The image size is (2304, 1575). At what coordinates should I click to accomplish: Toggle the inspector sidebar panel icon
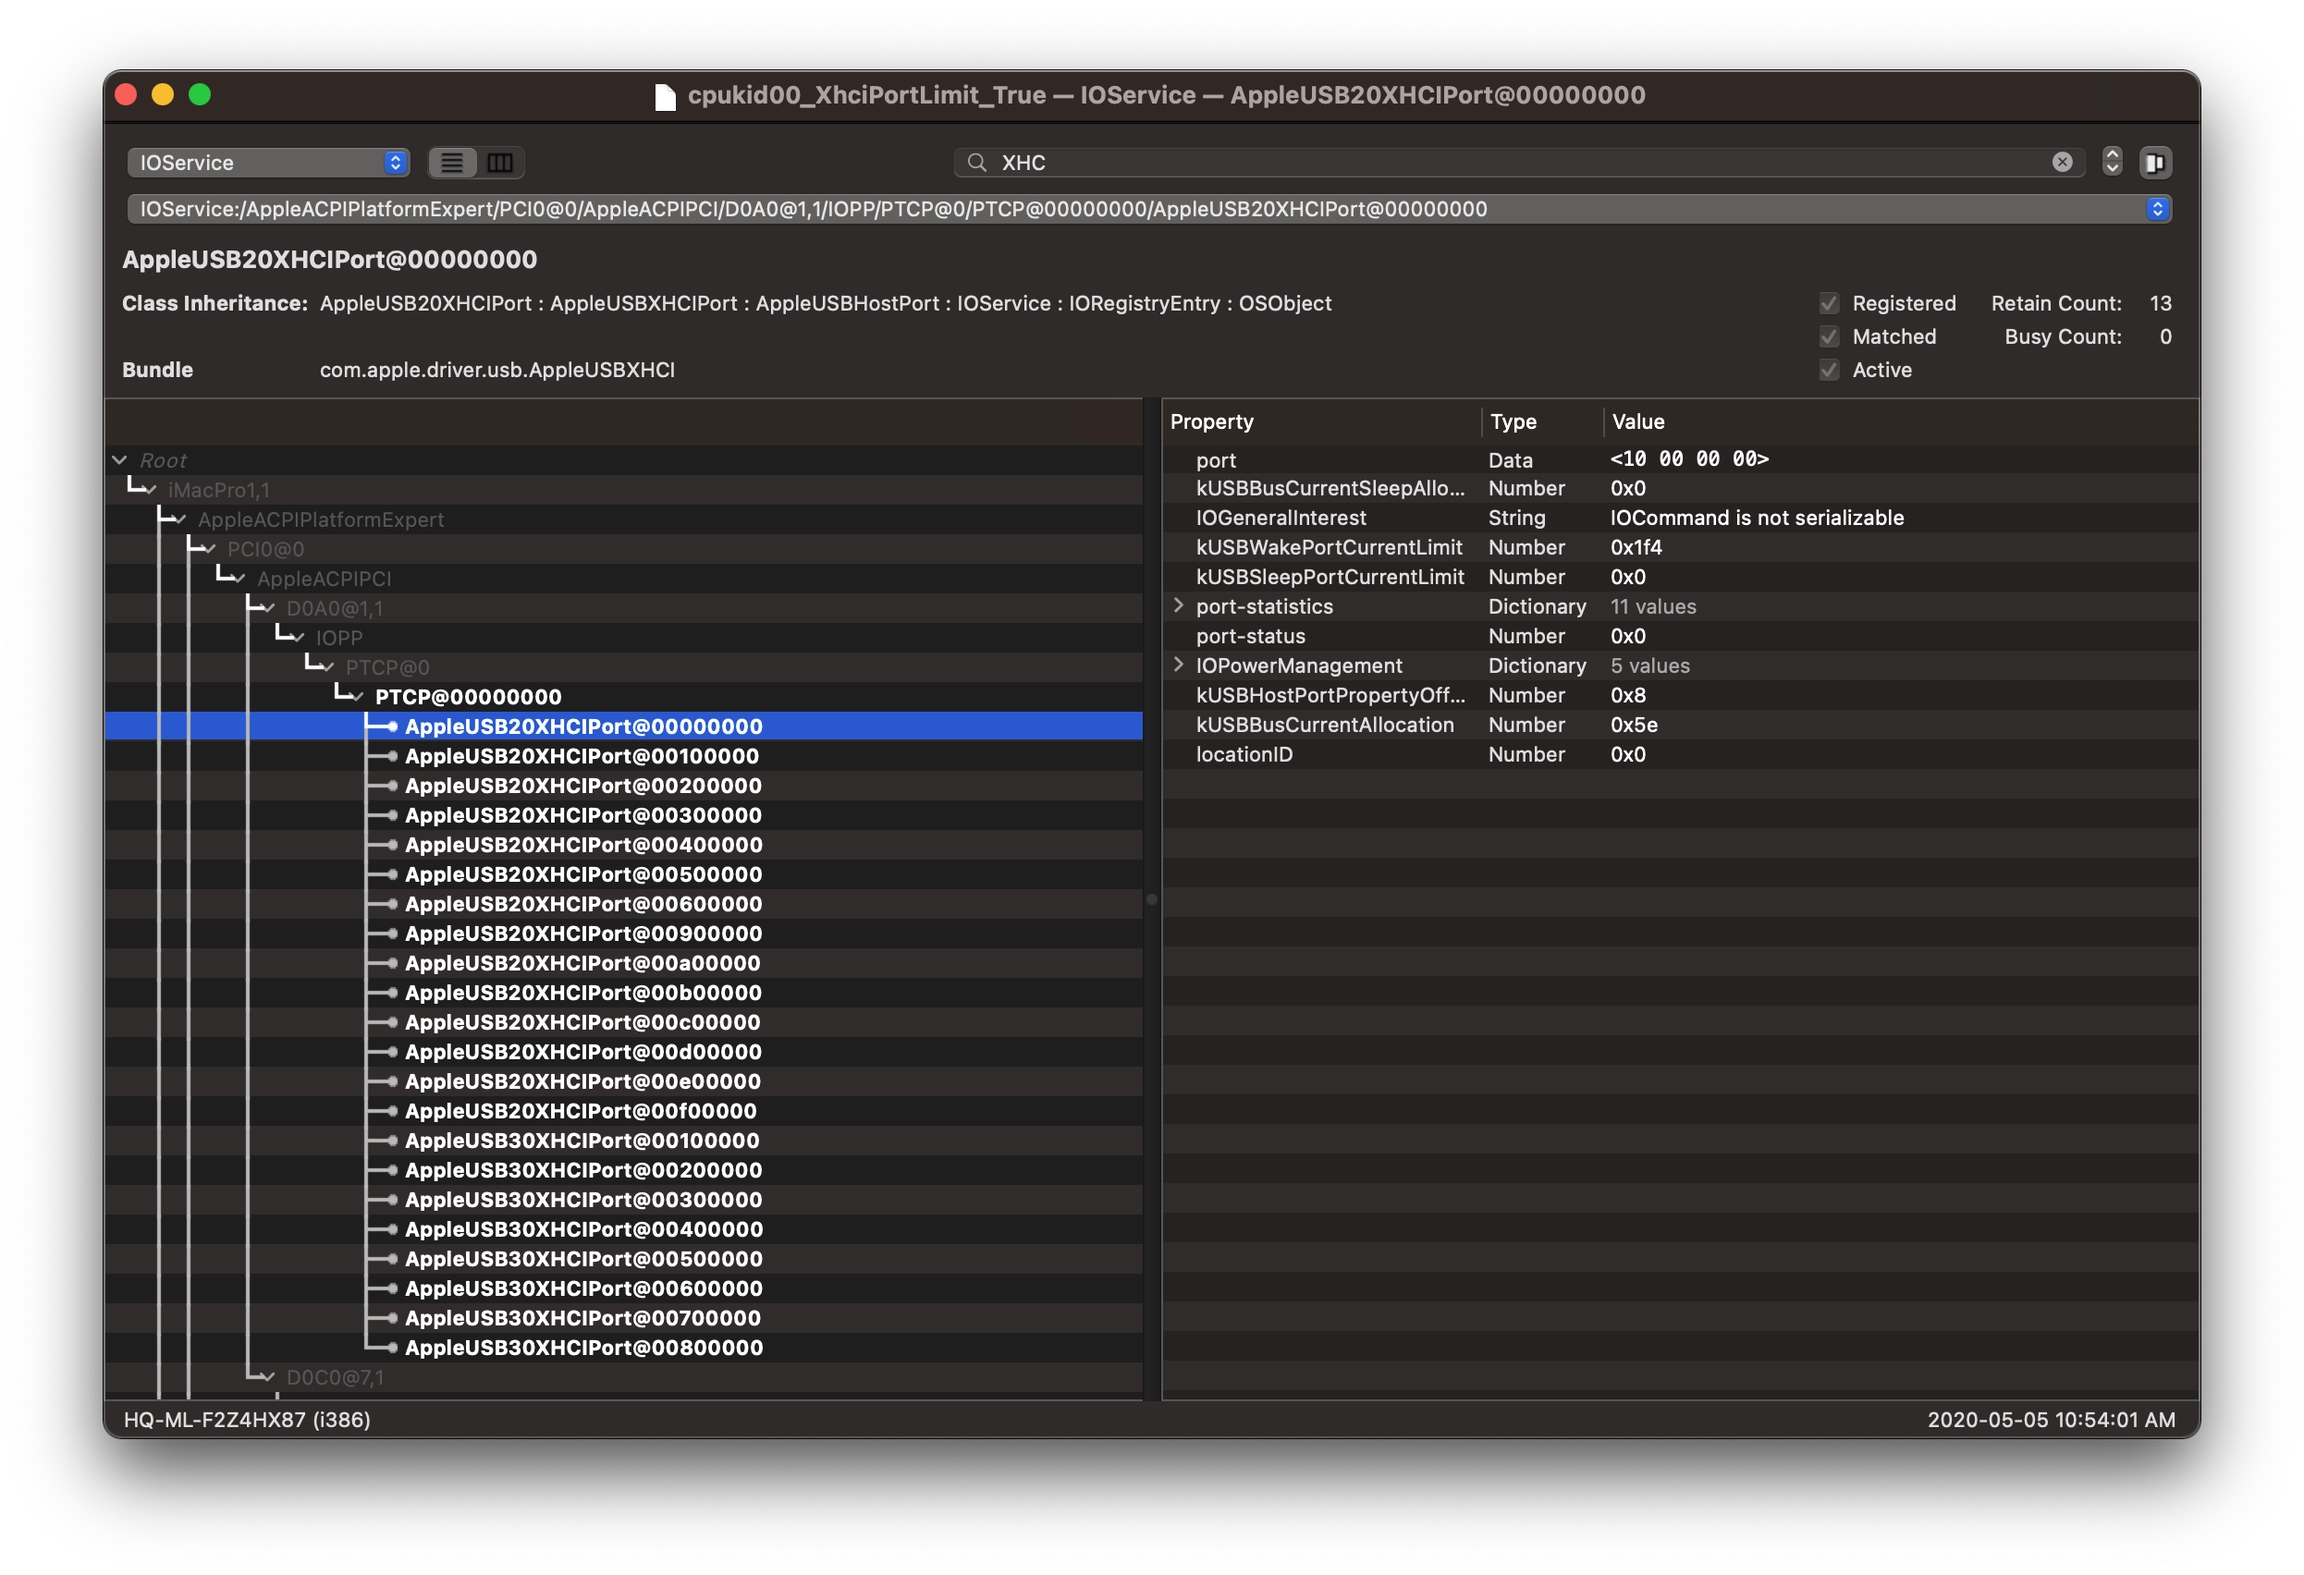[2155, 162]
